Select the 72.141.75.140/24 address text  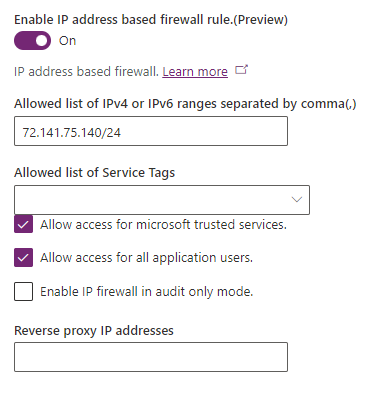pos(72,133)
